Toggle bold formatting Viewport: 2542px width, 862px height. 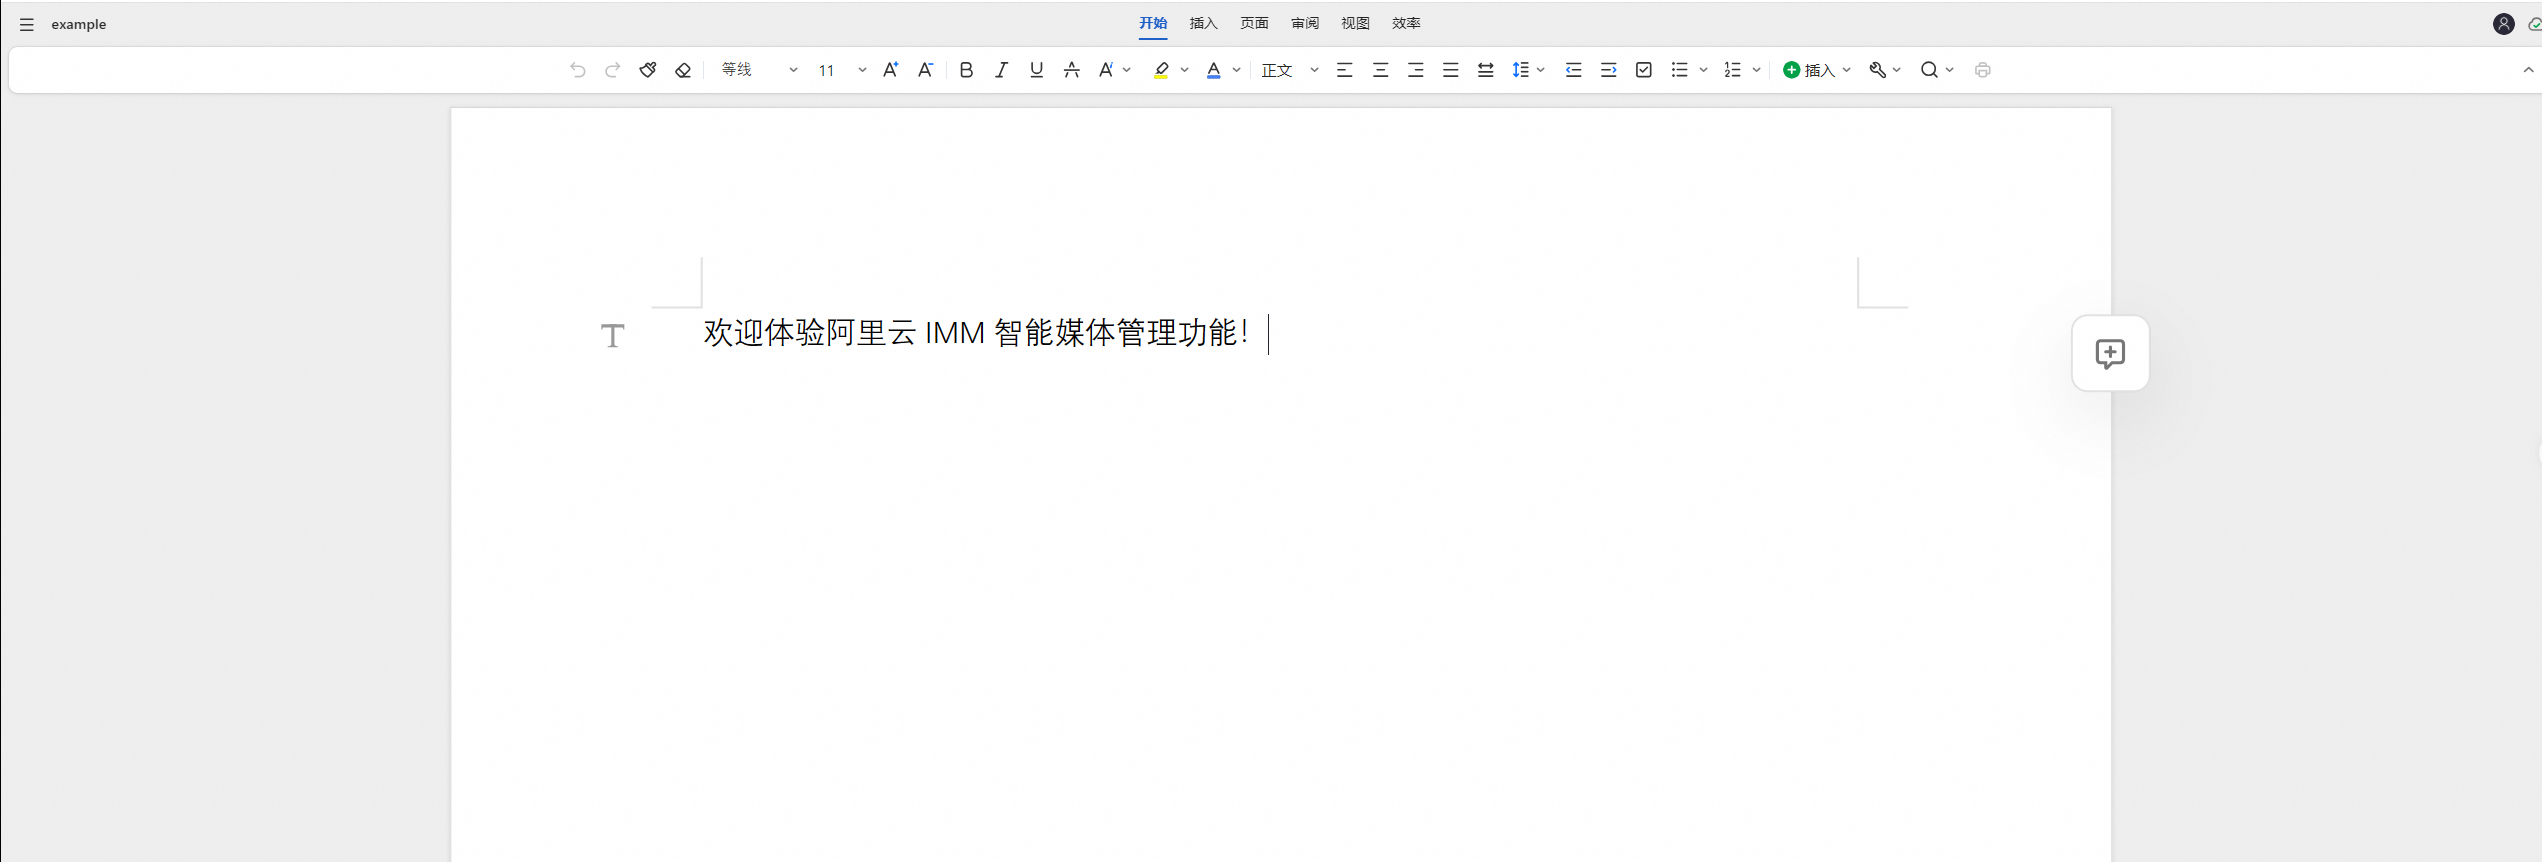point(966,70)
